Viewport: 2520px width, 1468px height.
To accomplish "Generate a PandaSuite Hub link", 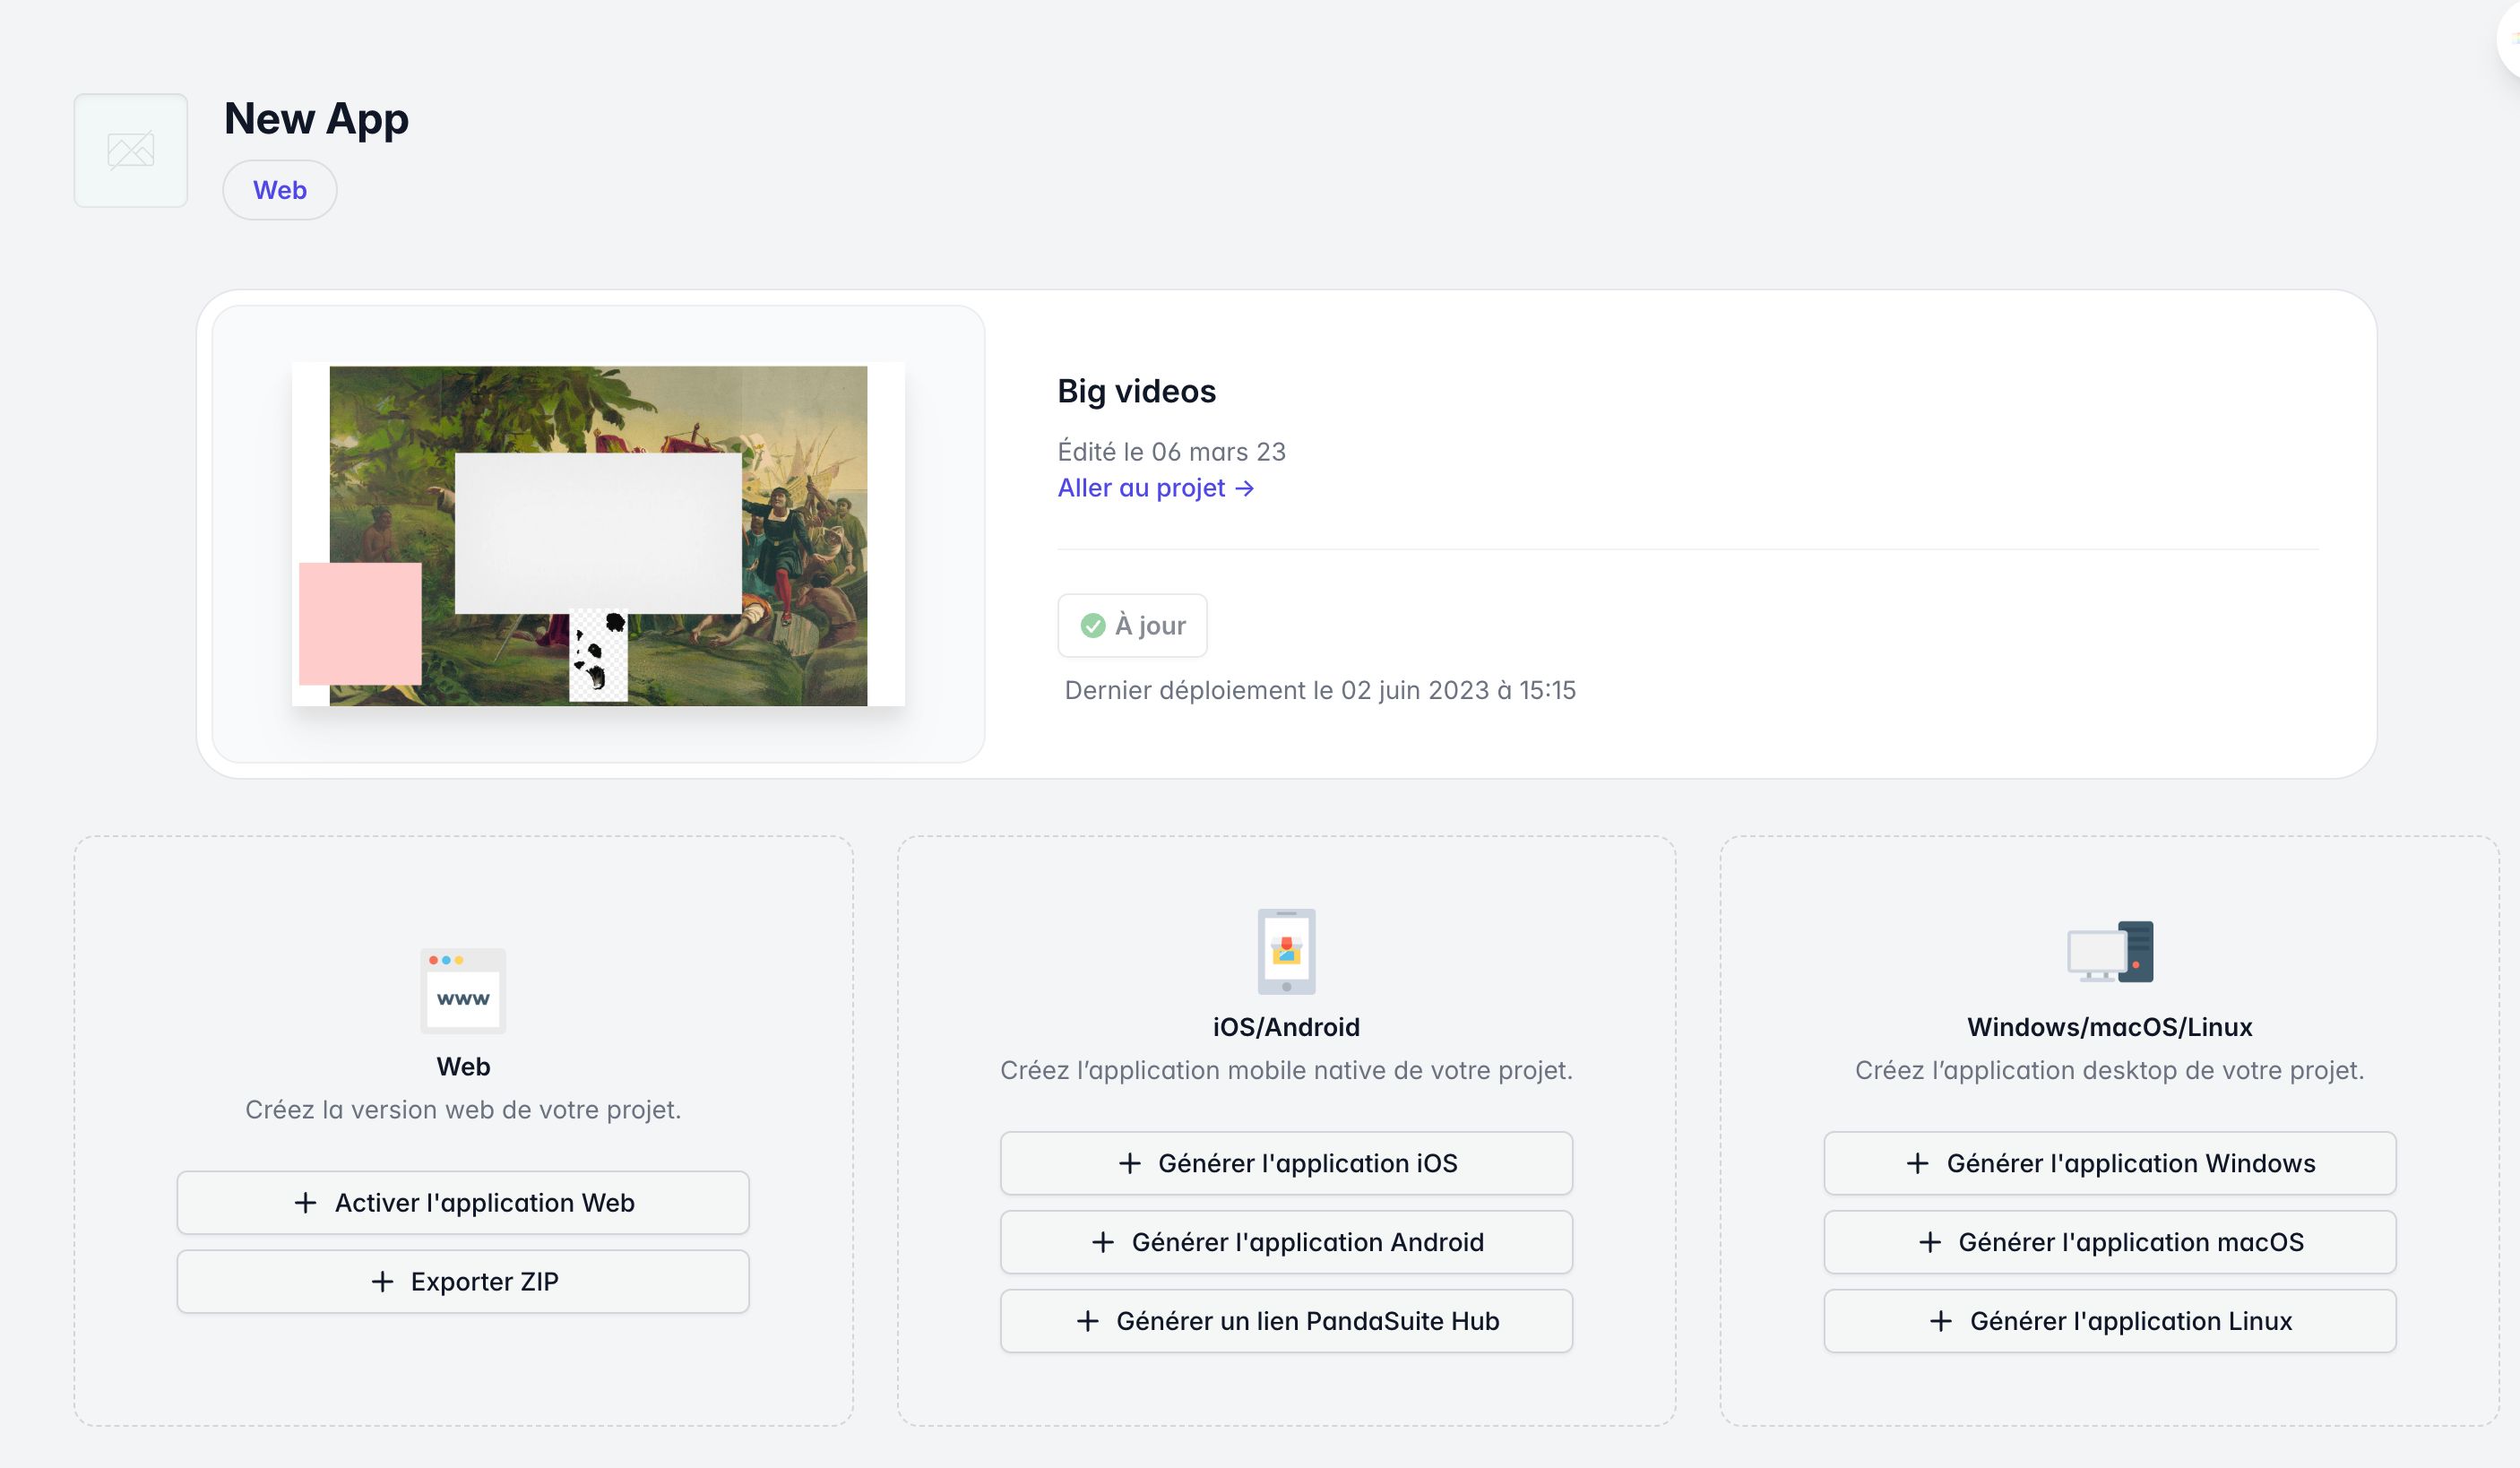I will coord(1286,1321).
